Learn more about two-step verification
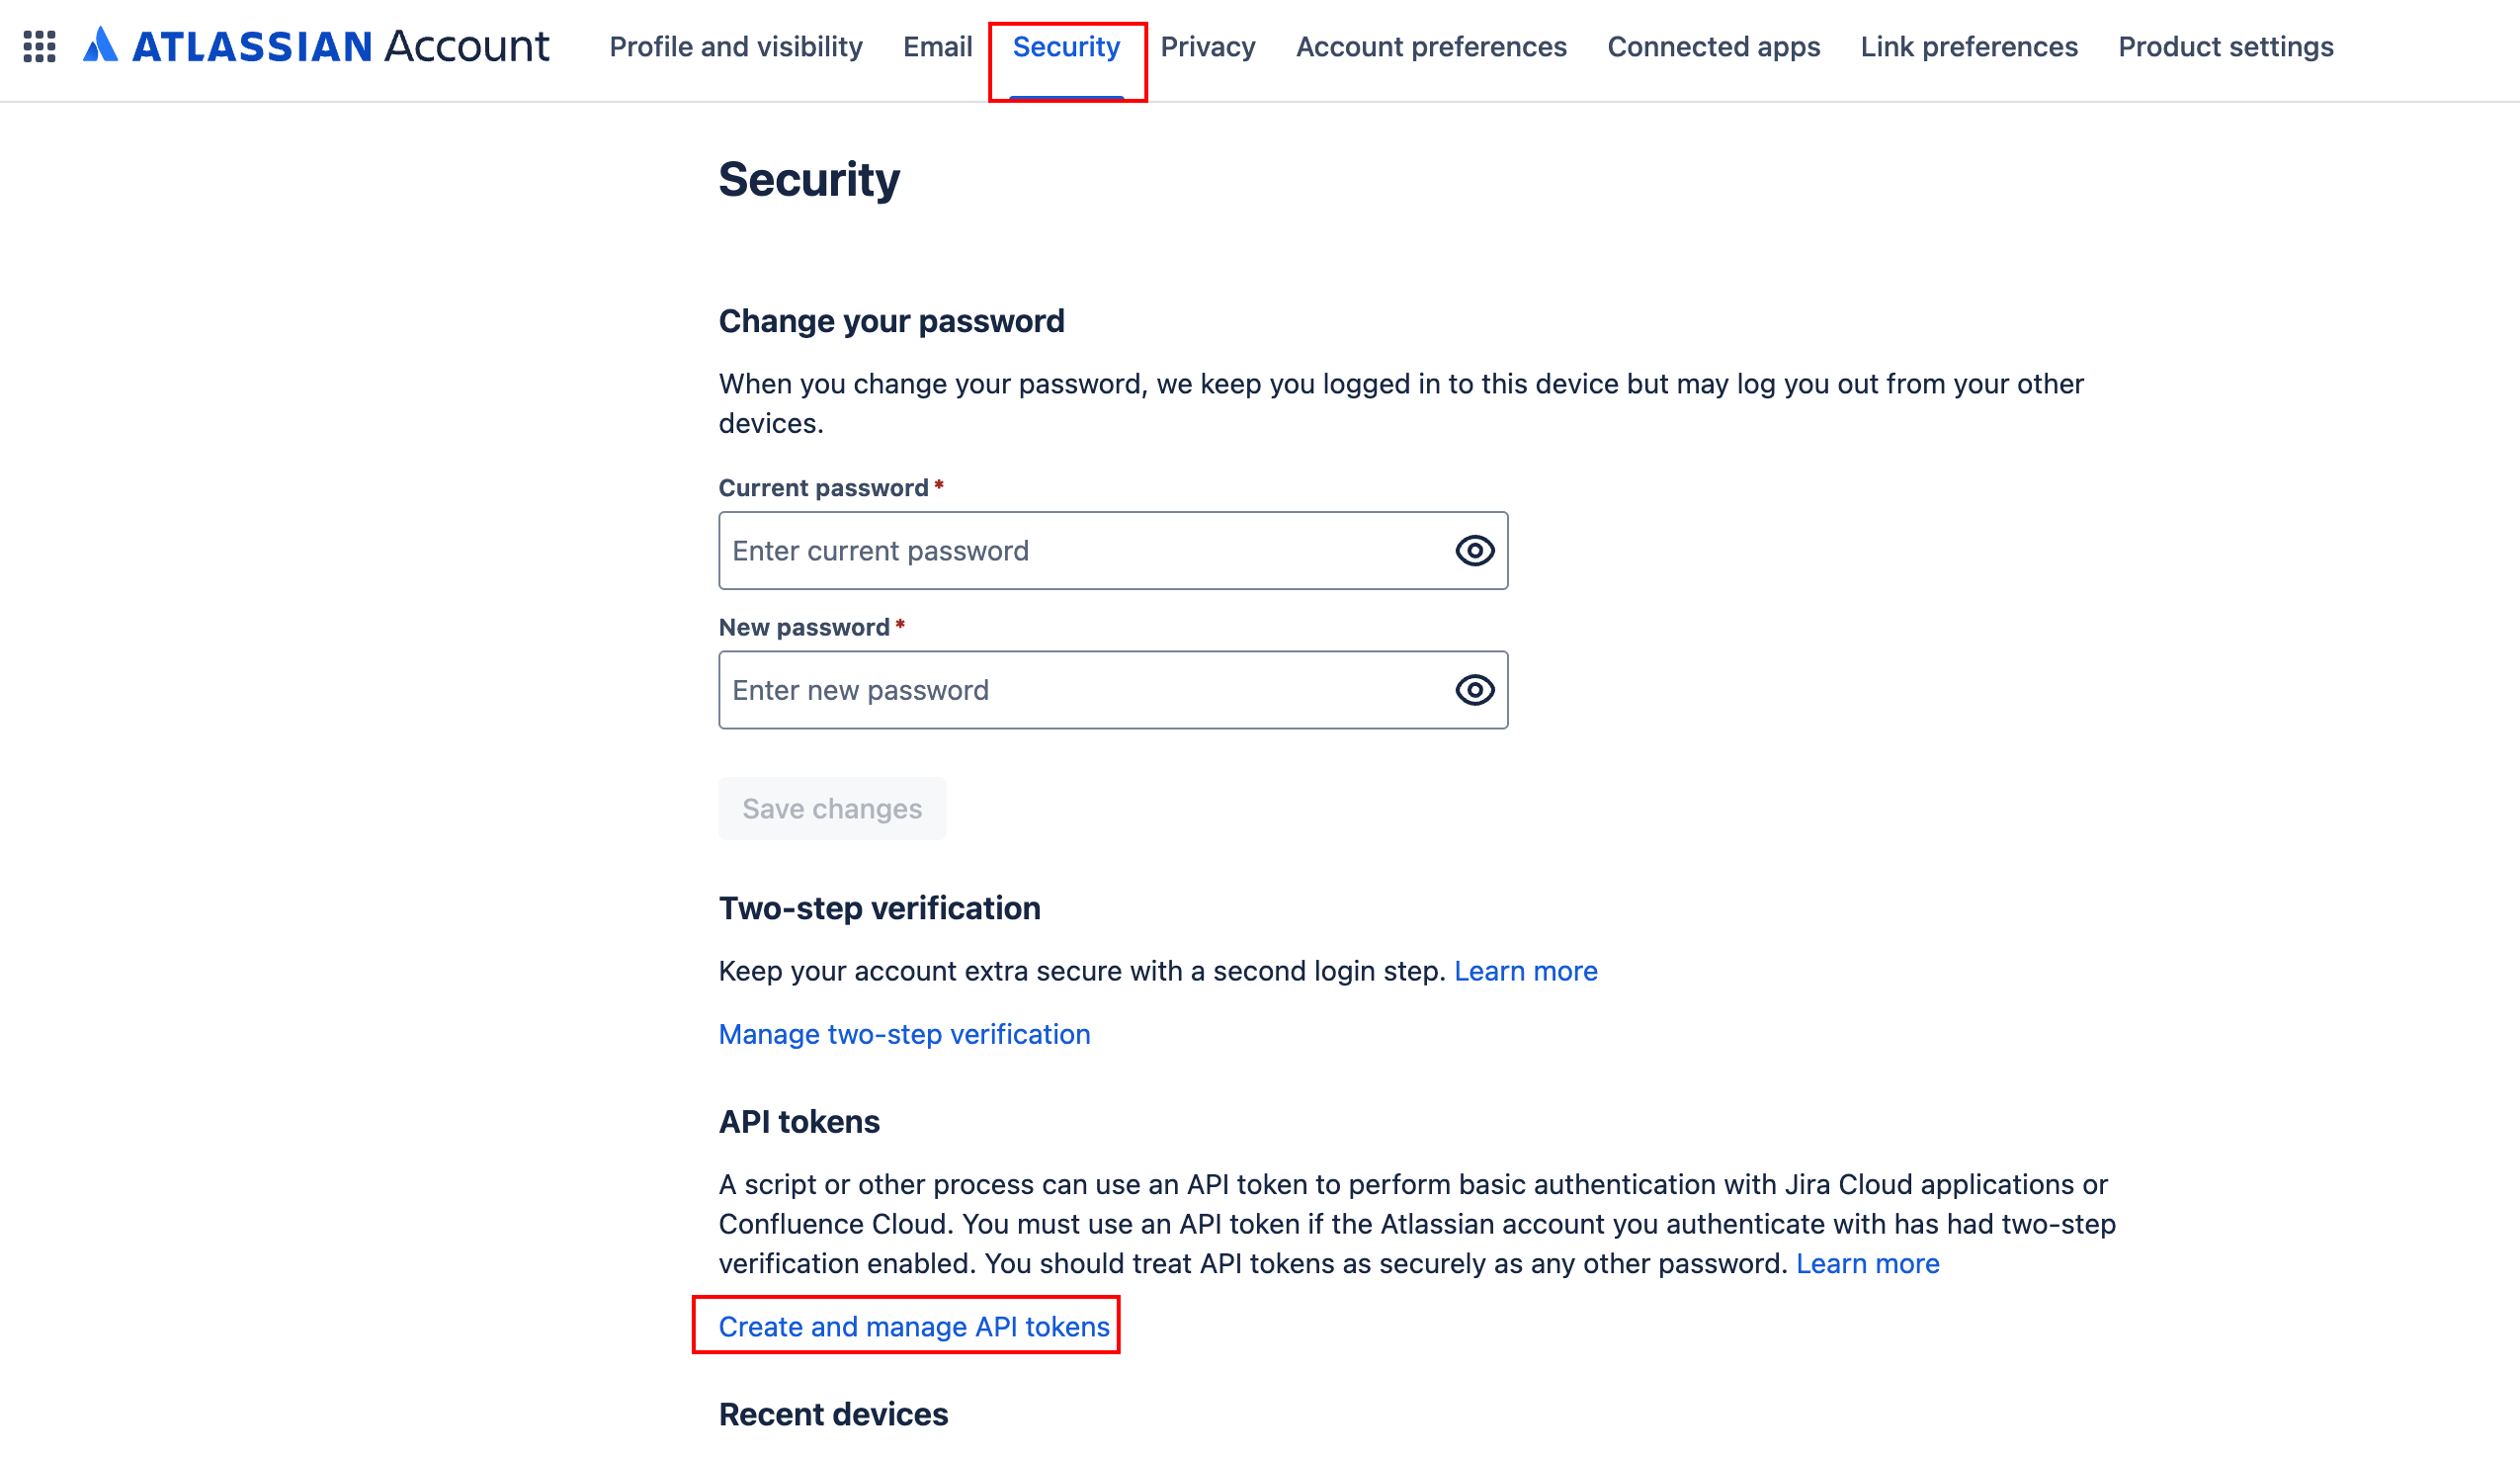This screenshot has height=1459, width=2520. tap(1526, 970)
